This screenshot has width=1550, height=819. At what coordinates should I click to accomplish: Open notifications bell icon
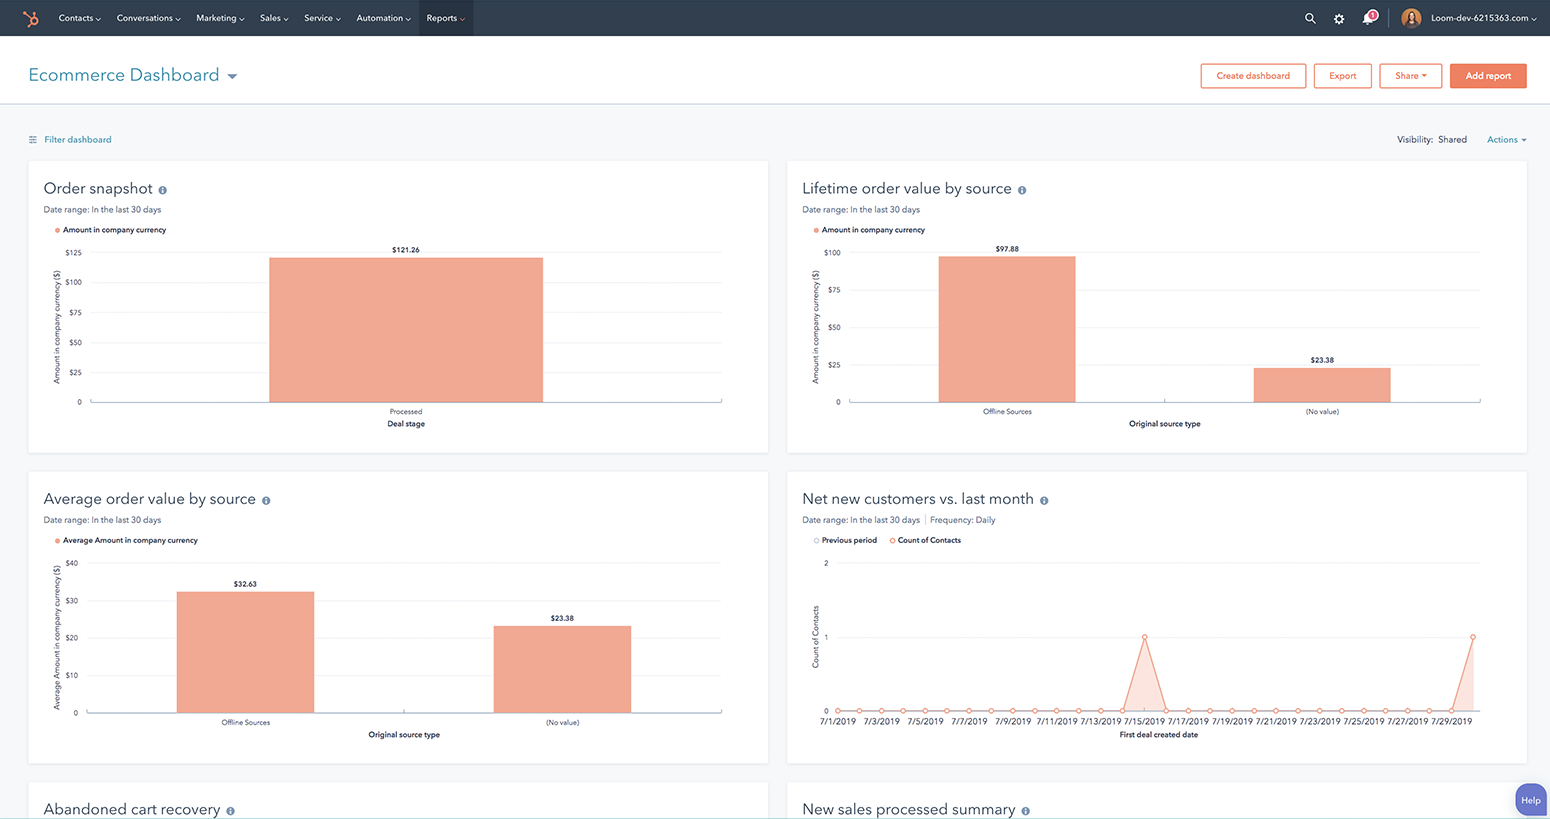coord(1368,18)
